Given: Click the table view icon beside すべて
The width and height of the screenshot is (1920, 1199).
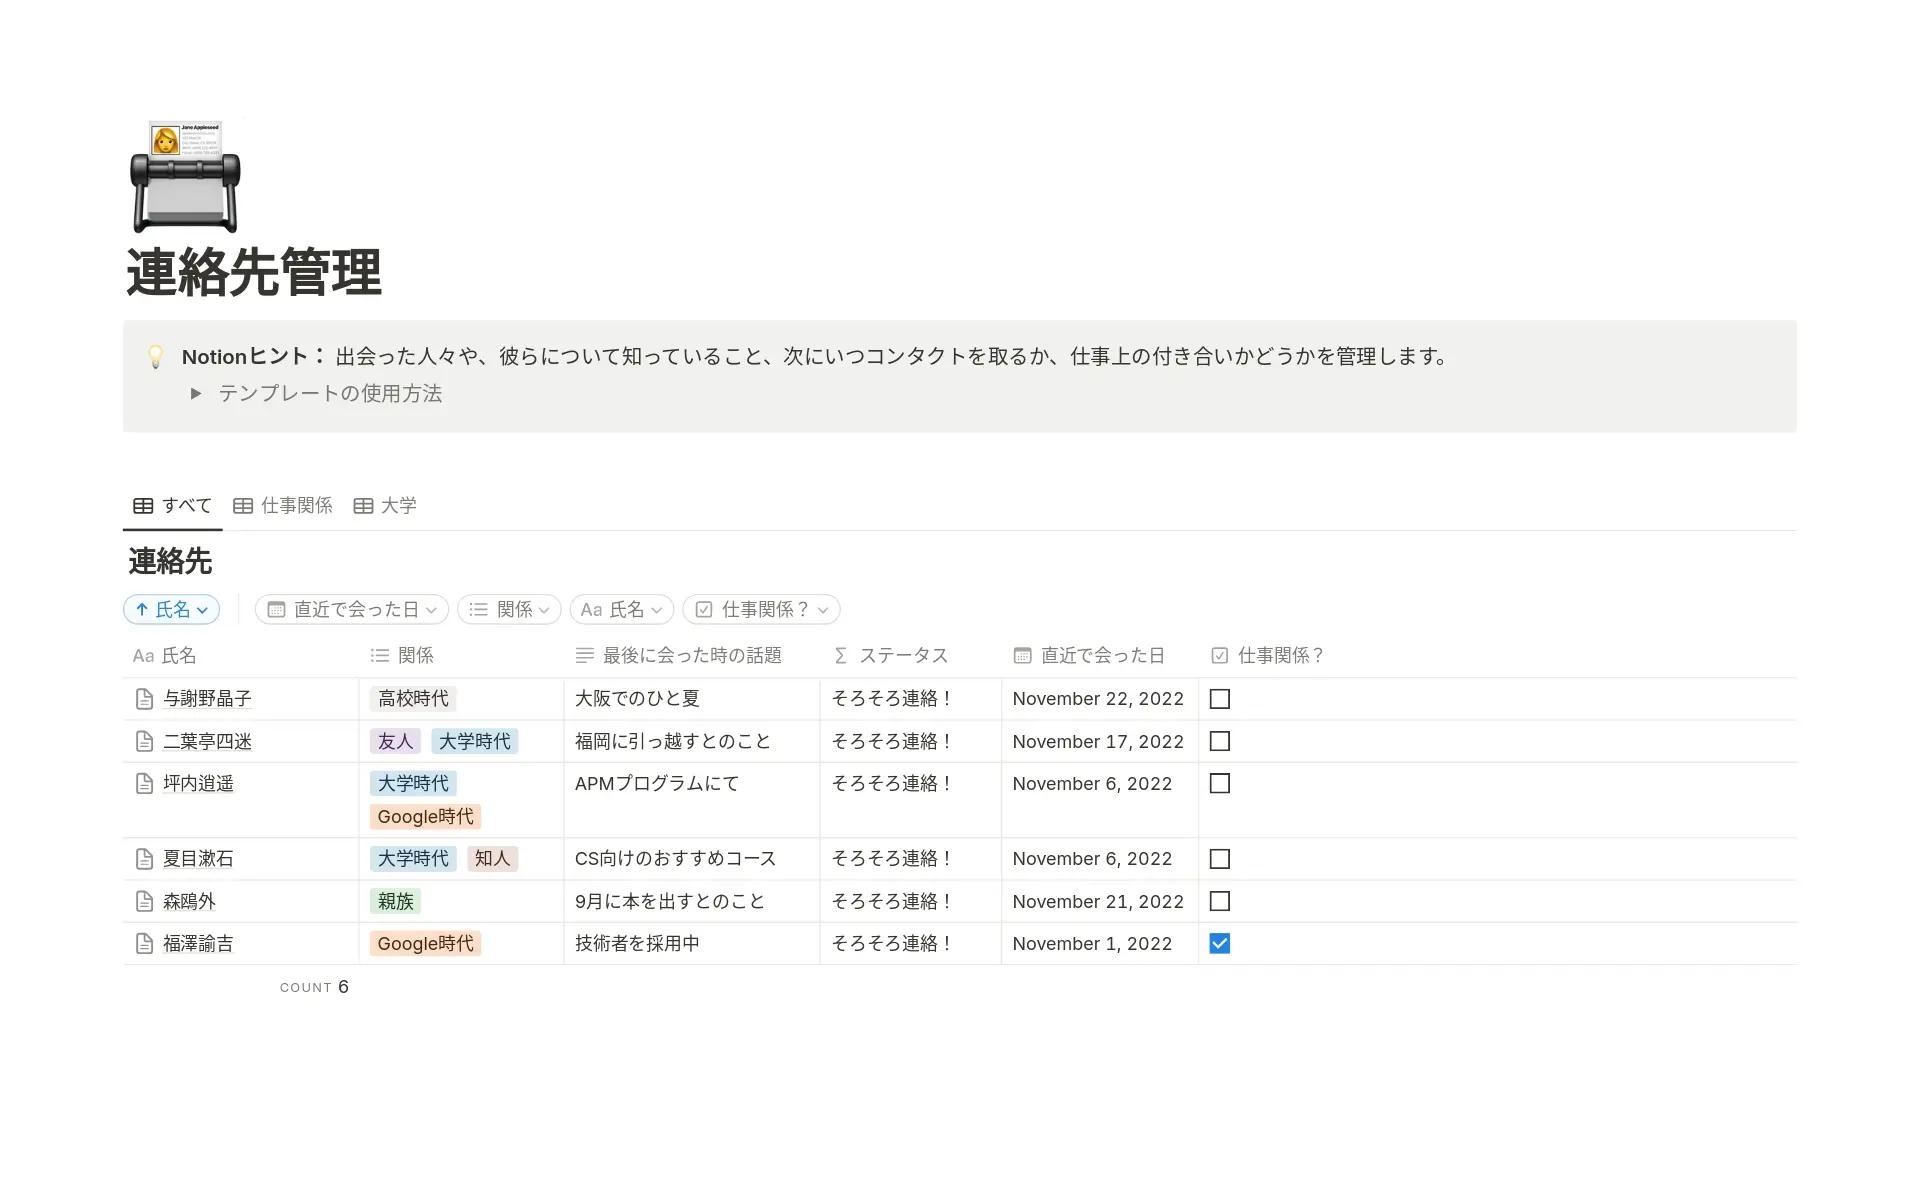Looking at the screenshot, I should pos(142,505).
